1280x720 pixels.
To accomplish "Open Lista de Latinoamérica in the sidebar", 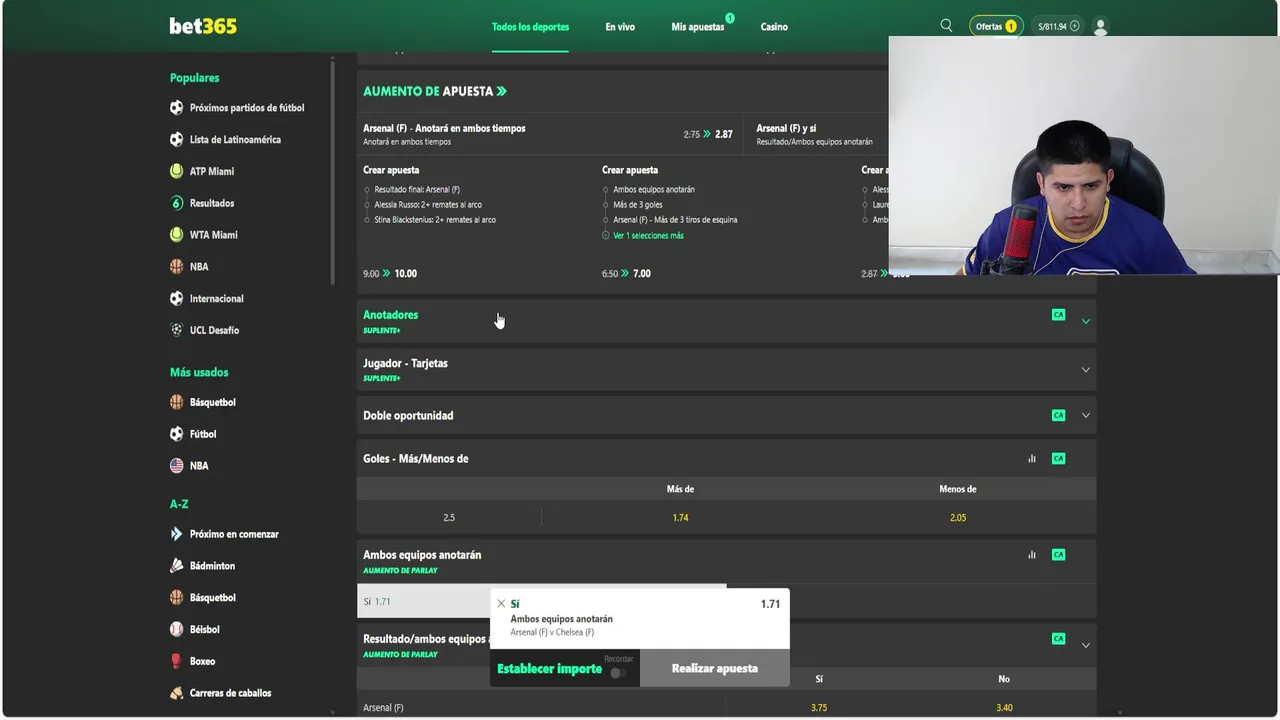I will [235, 140].
